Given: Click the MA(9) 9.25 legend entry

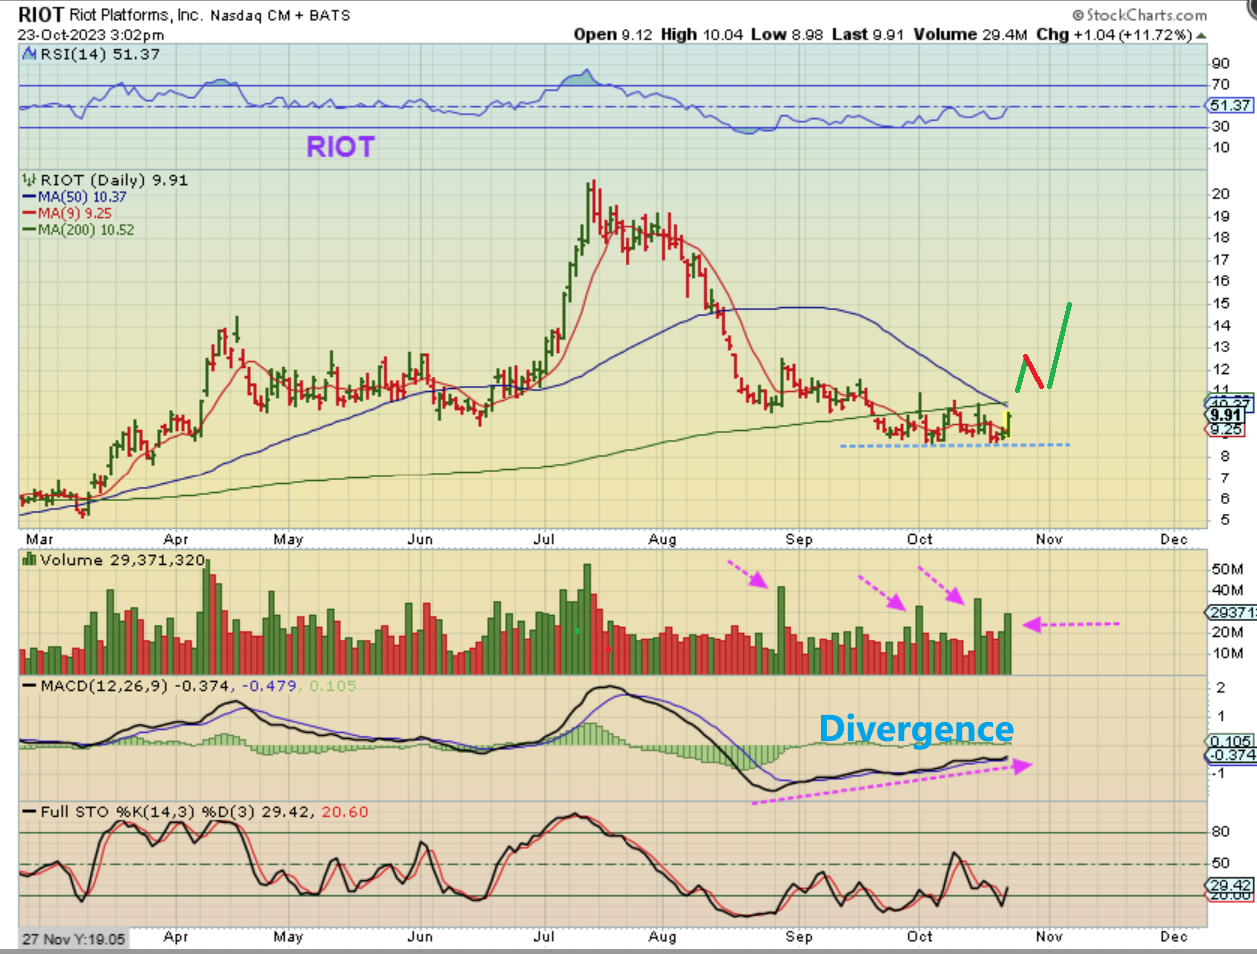Looking at the screenshot, I should point(74,213).
